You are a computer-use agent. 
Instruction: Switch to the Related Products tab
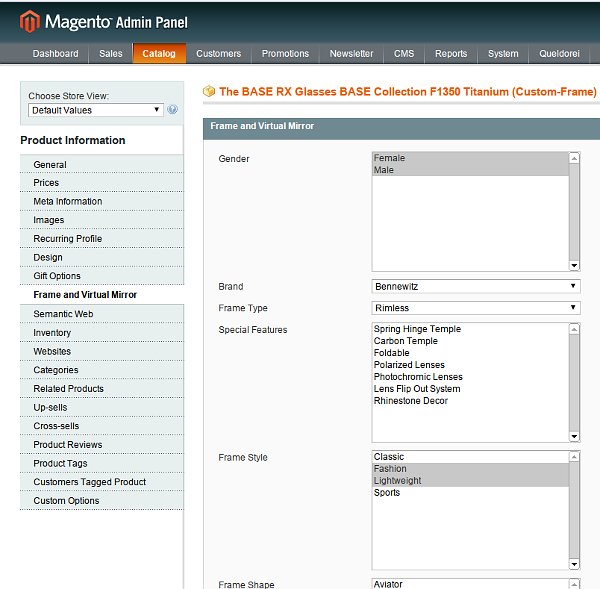click(x=102, y=388)
